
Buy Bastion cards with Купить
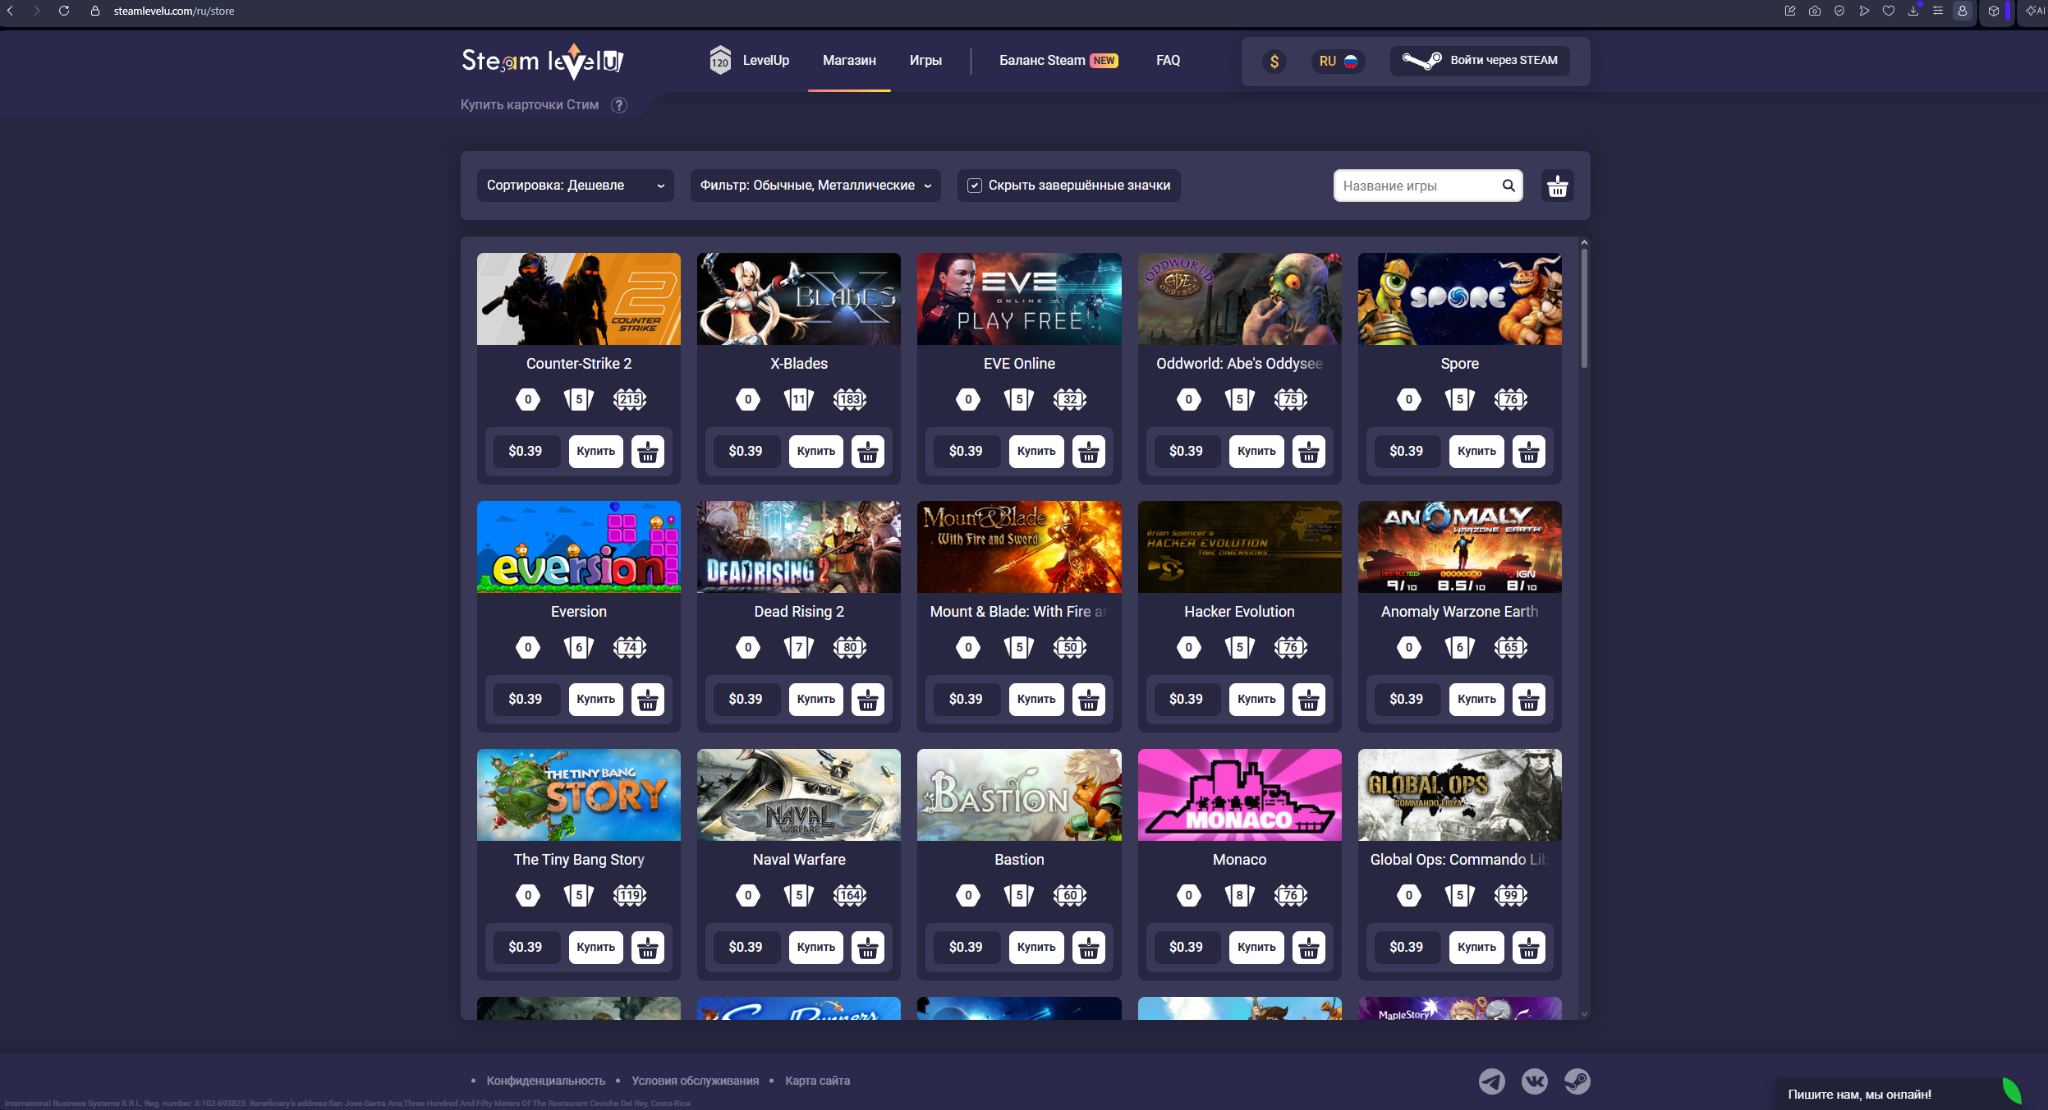(x=1036, y=948)
